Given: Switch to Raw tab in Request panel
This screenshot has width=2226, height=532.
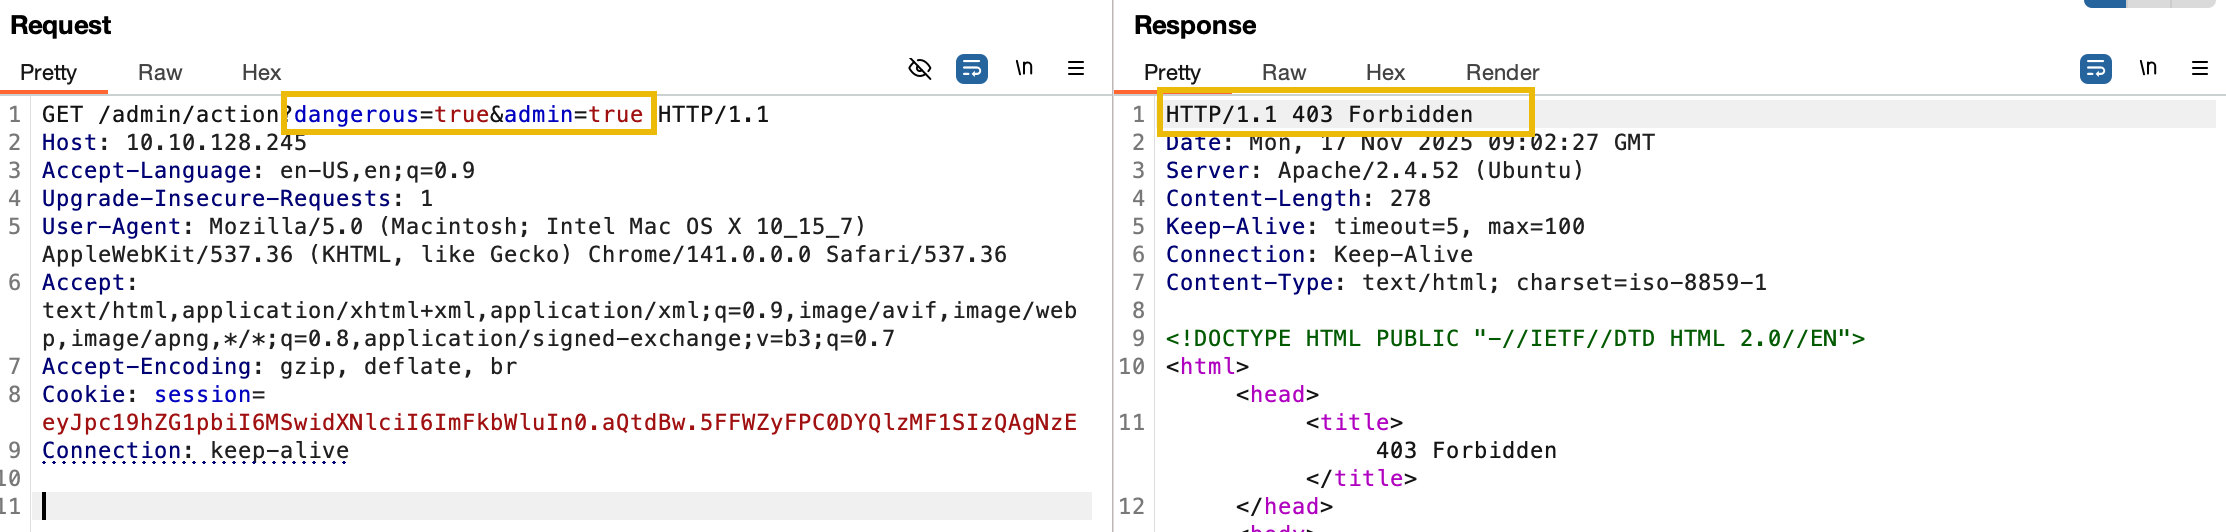Looking at the screenshot, I should coord(160,73).
